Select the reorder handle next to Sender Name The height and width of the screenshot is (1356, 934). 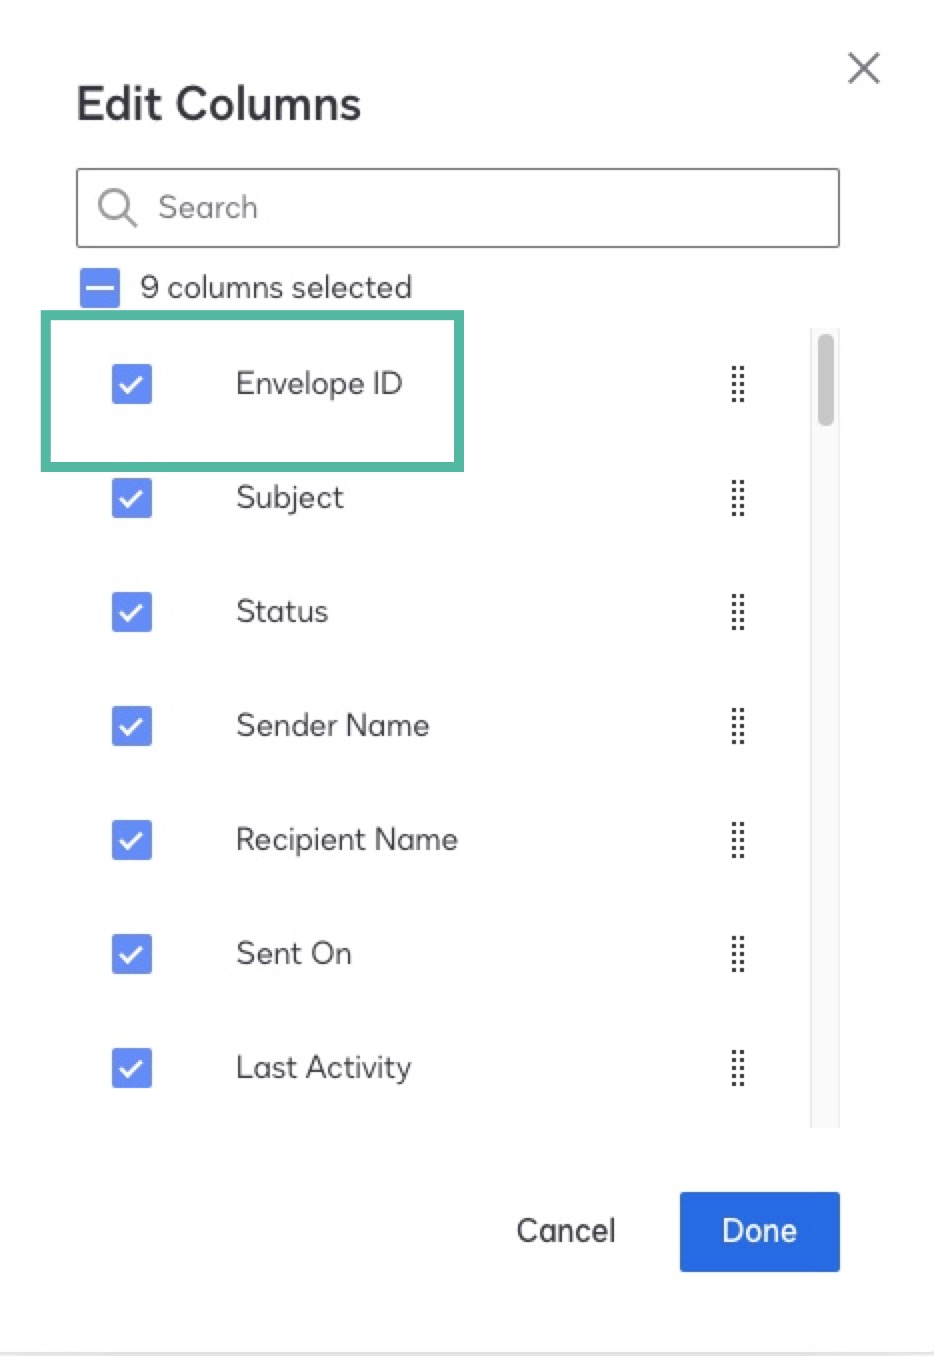tap(737, 727)
